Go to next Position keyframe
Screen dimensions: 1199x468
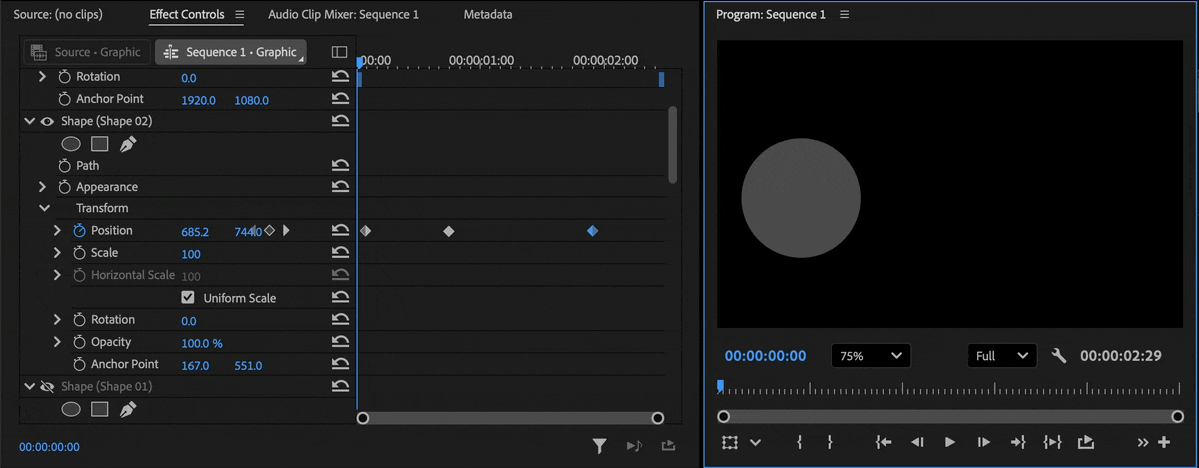287,230
